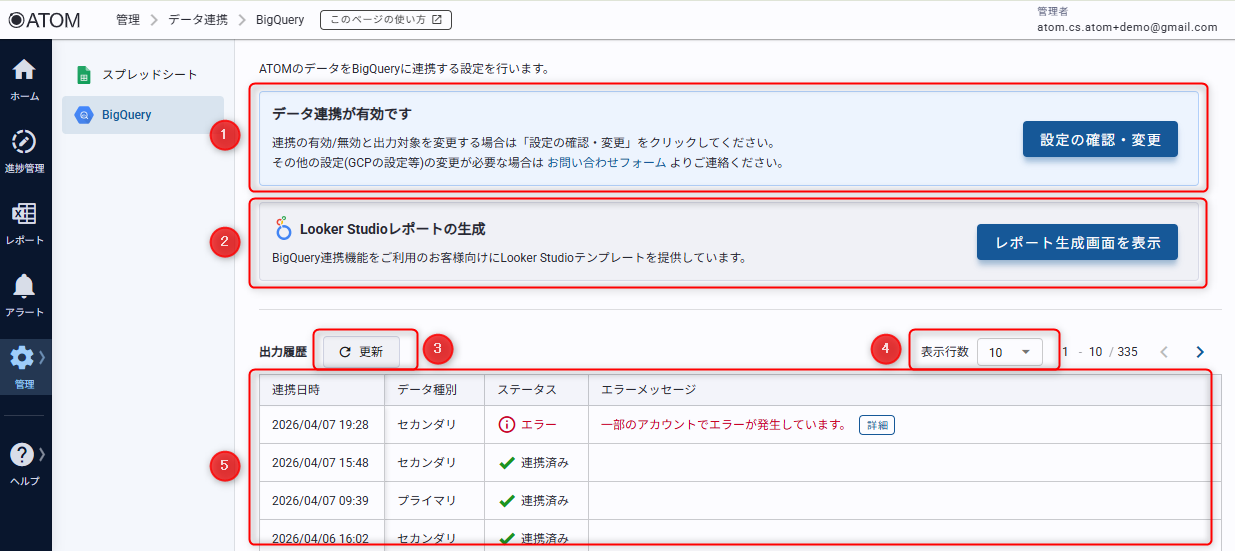Select スプレッドシート in the side menu
The width and height of the screenshot is (1235, 551).
pos(149,75)
